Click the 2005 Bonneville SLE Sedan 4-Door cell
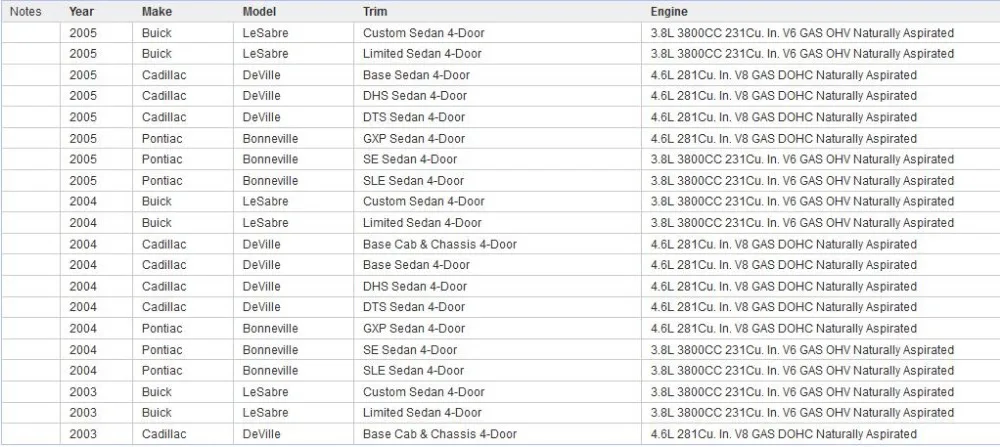This screenshot has height=447, width=1000. (x=497, y=180)
